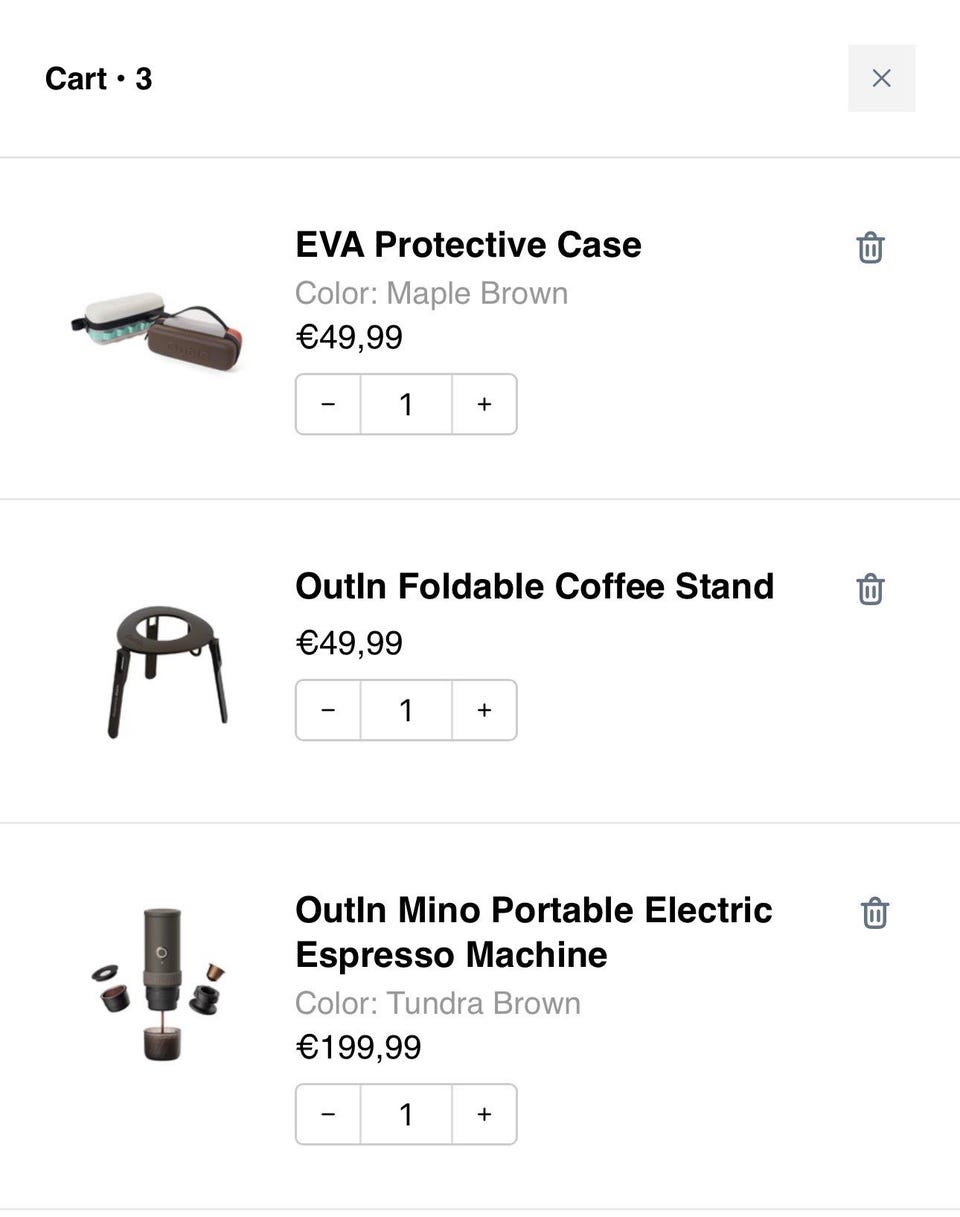960x1217 pixels.
Task: Open the Espresso Machine product thumbnail
Action: click(x=160, y=983)
